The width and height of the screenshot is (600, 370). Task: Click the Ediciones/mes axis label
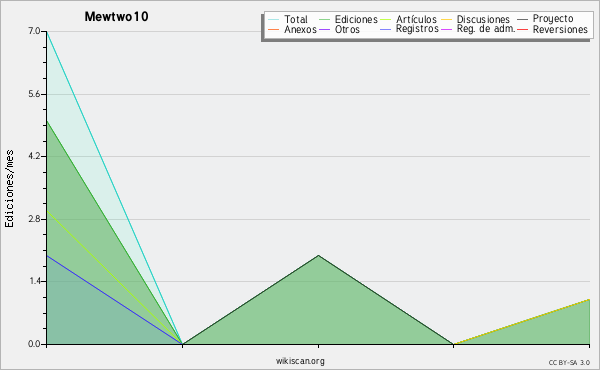pyautogui.click(x=9, y=189)
